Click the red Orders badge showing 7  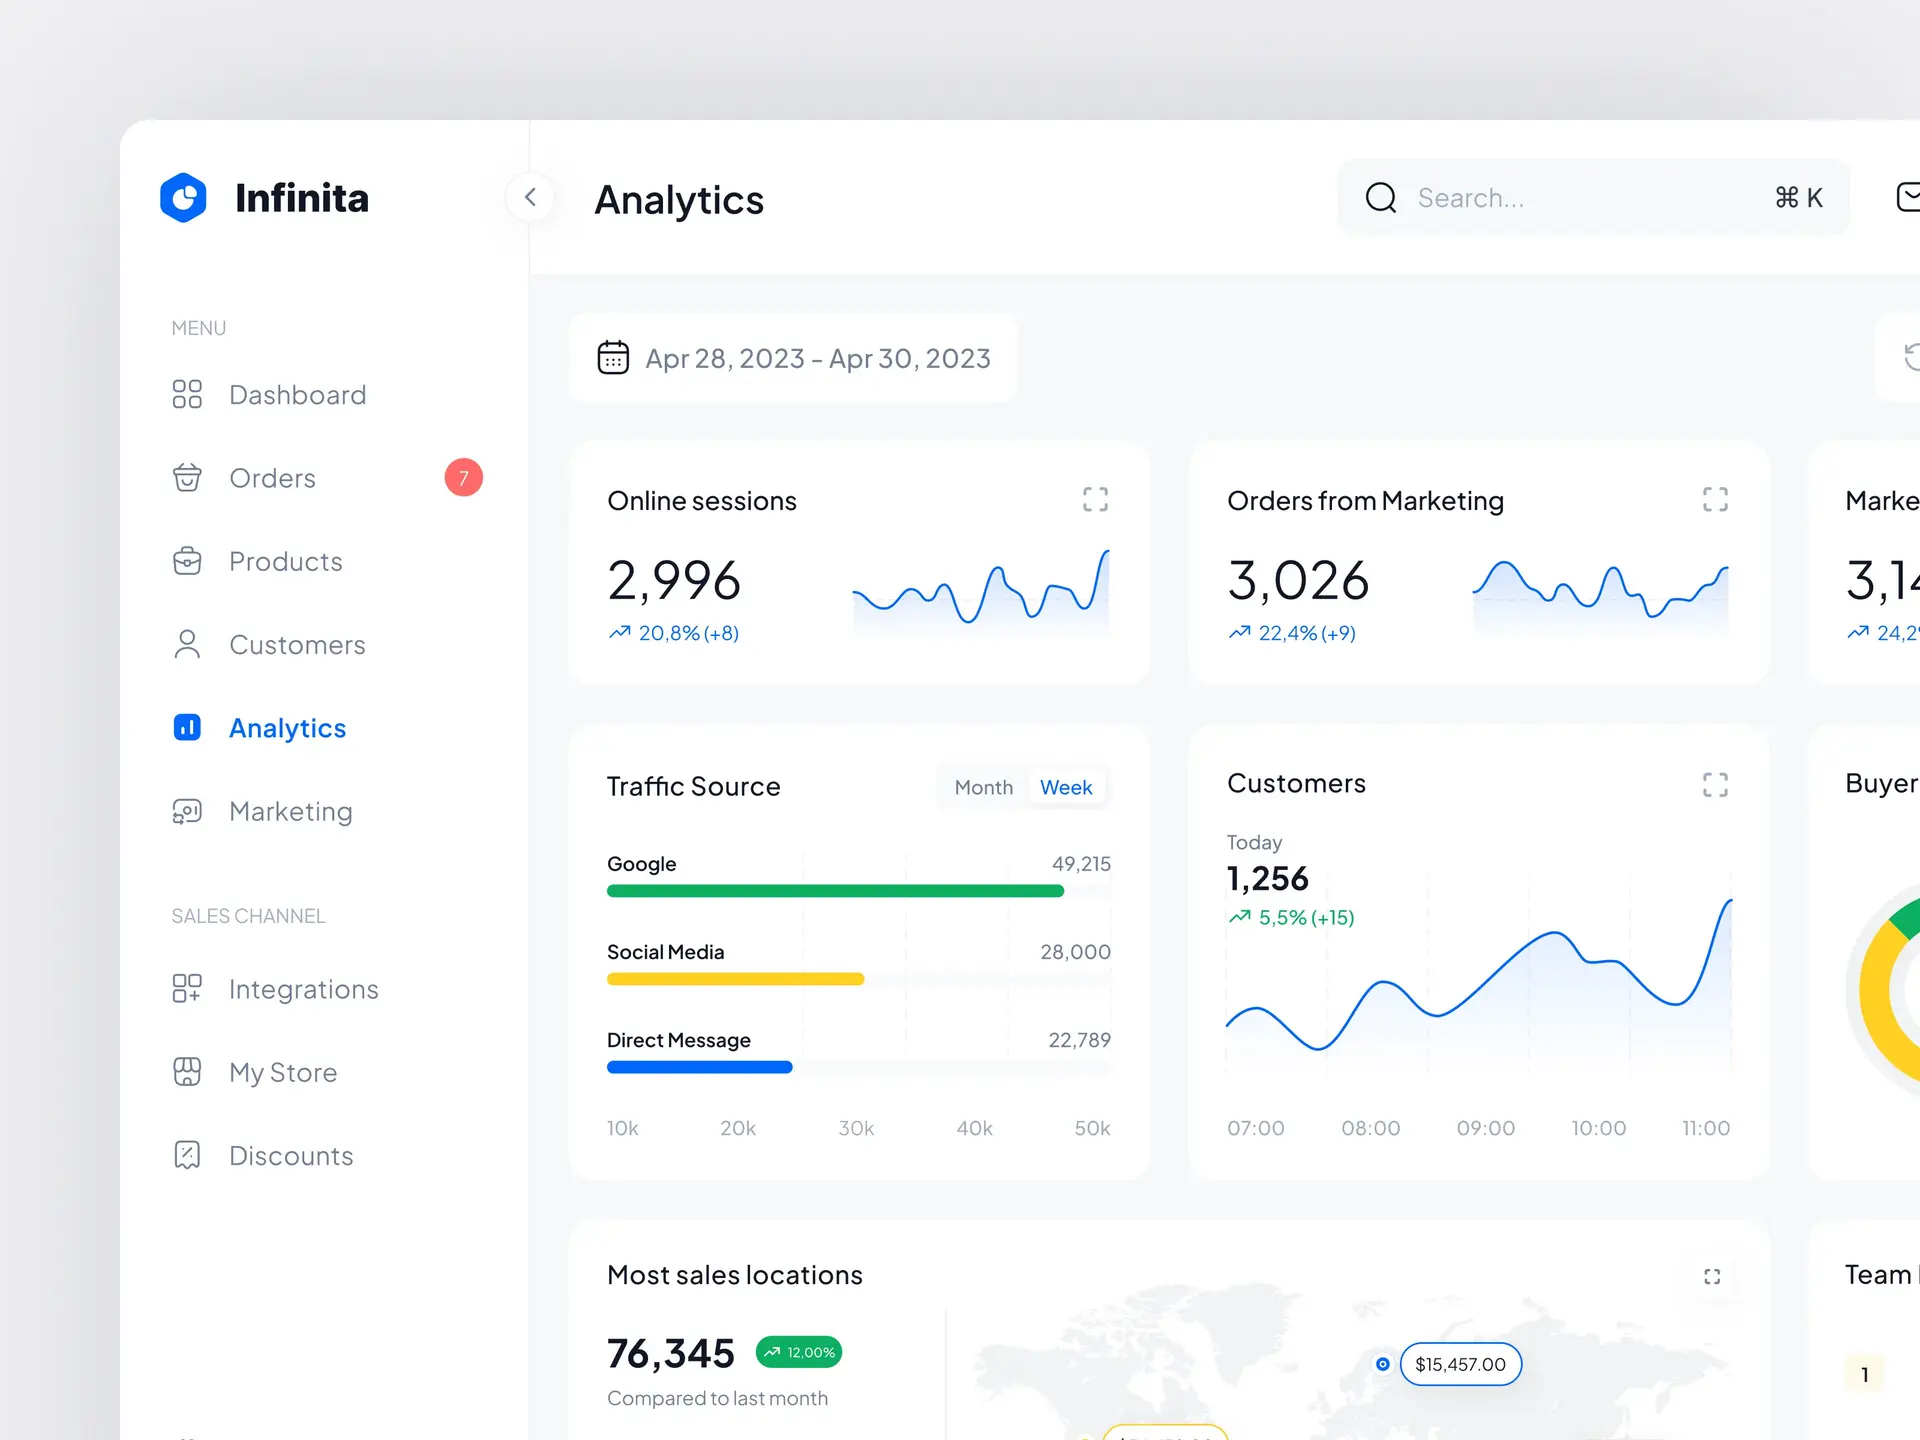coord(463,478)
